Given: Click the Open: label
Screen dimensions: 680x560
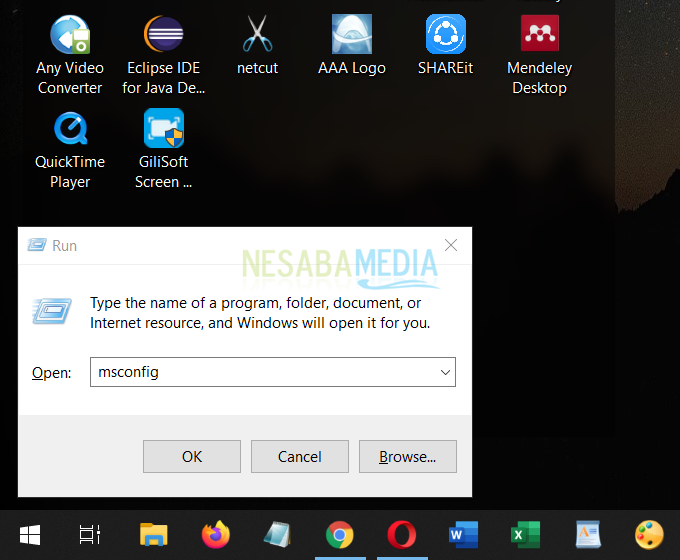Looking at the screenshot, I should click(x=52, y=373).
